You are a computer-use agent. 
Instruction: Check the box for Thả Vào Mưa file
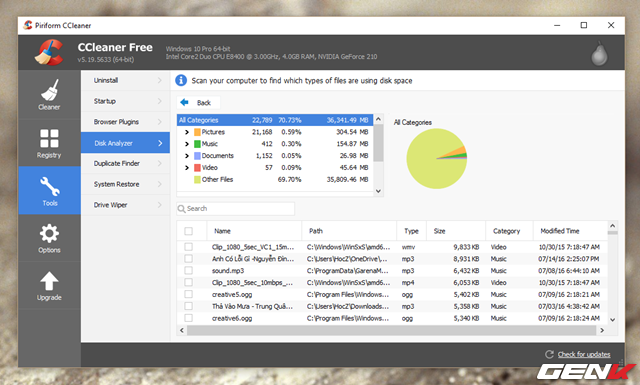188,306
